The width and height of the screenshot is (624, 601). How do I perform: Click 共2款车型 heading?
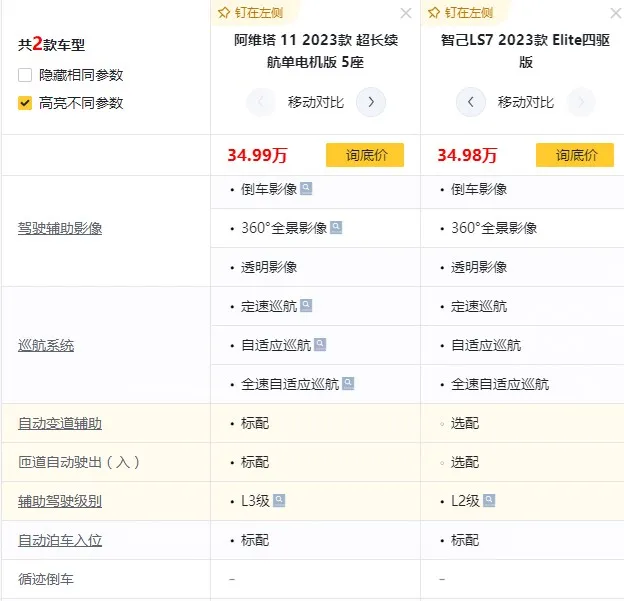[51, 44]
